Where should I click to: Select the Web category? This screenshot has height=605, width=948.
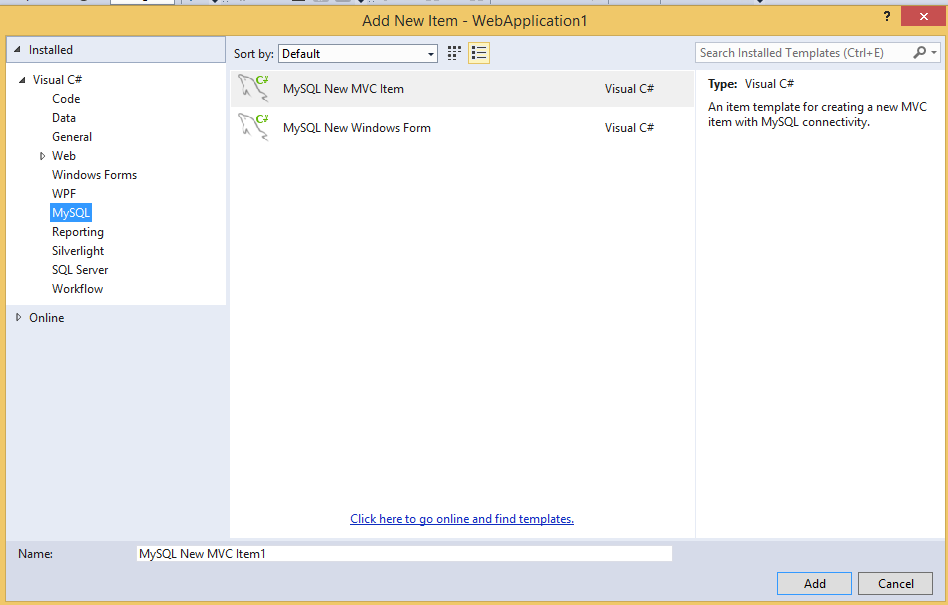click(x=63, y=156)
